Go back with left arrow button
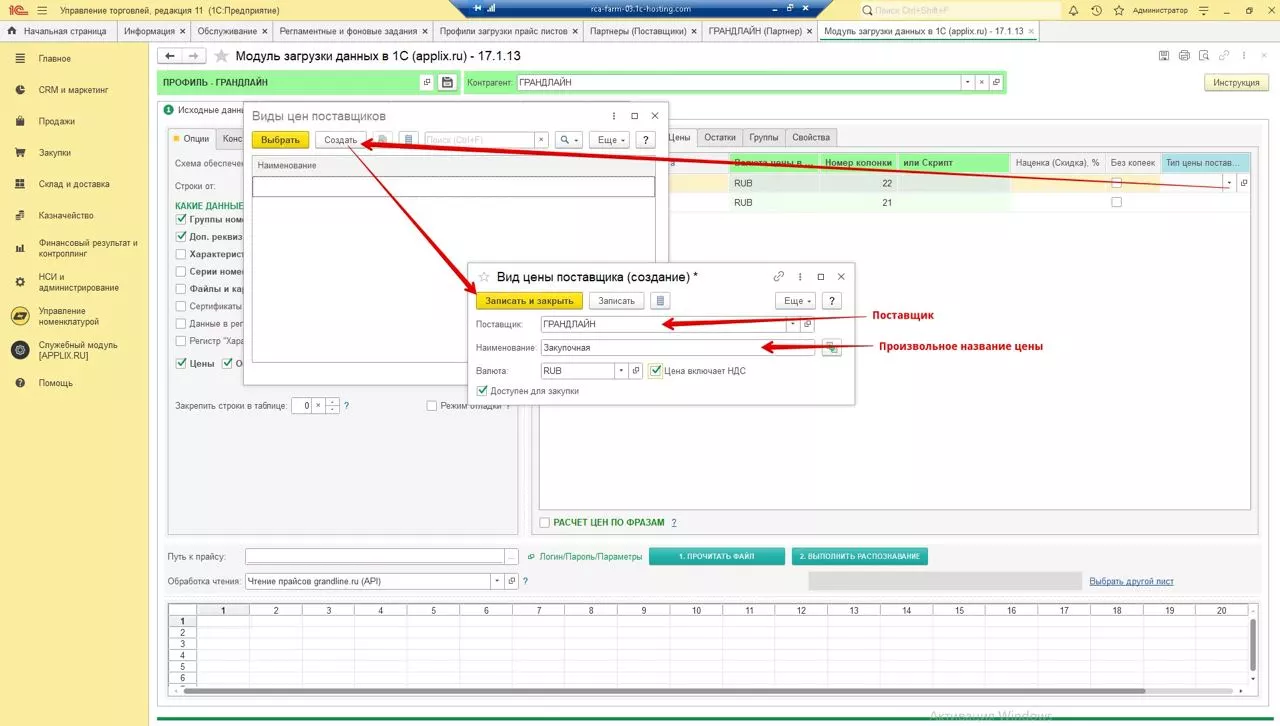Image resolution: width=1280 pixels, height=726 pixels. [170, 56]
